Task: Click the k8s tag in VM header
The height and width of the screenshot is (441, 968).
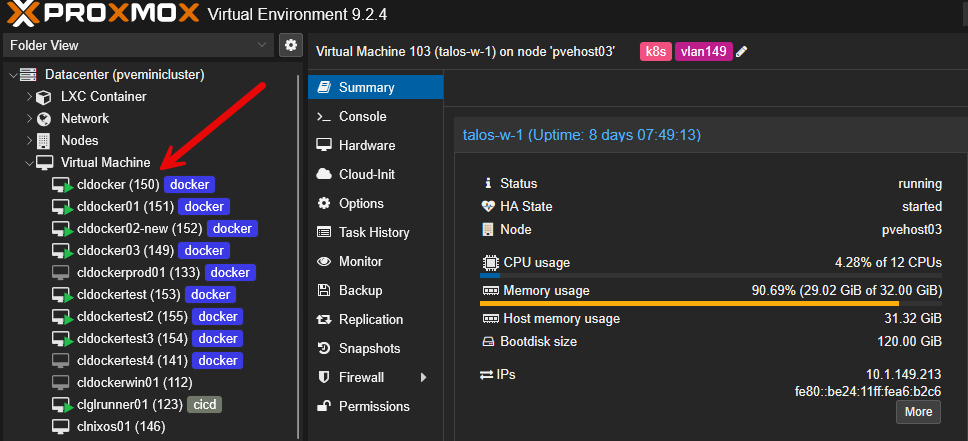Action: (x=656, y=51)
